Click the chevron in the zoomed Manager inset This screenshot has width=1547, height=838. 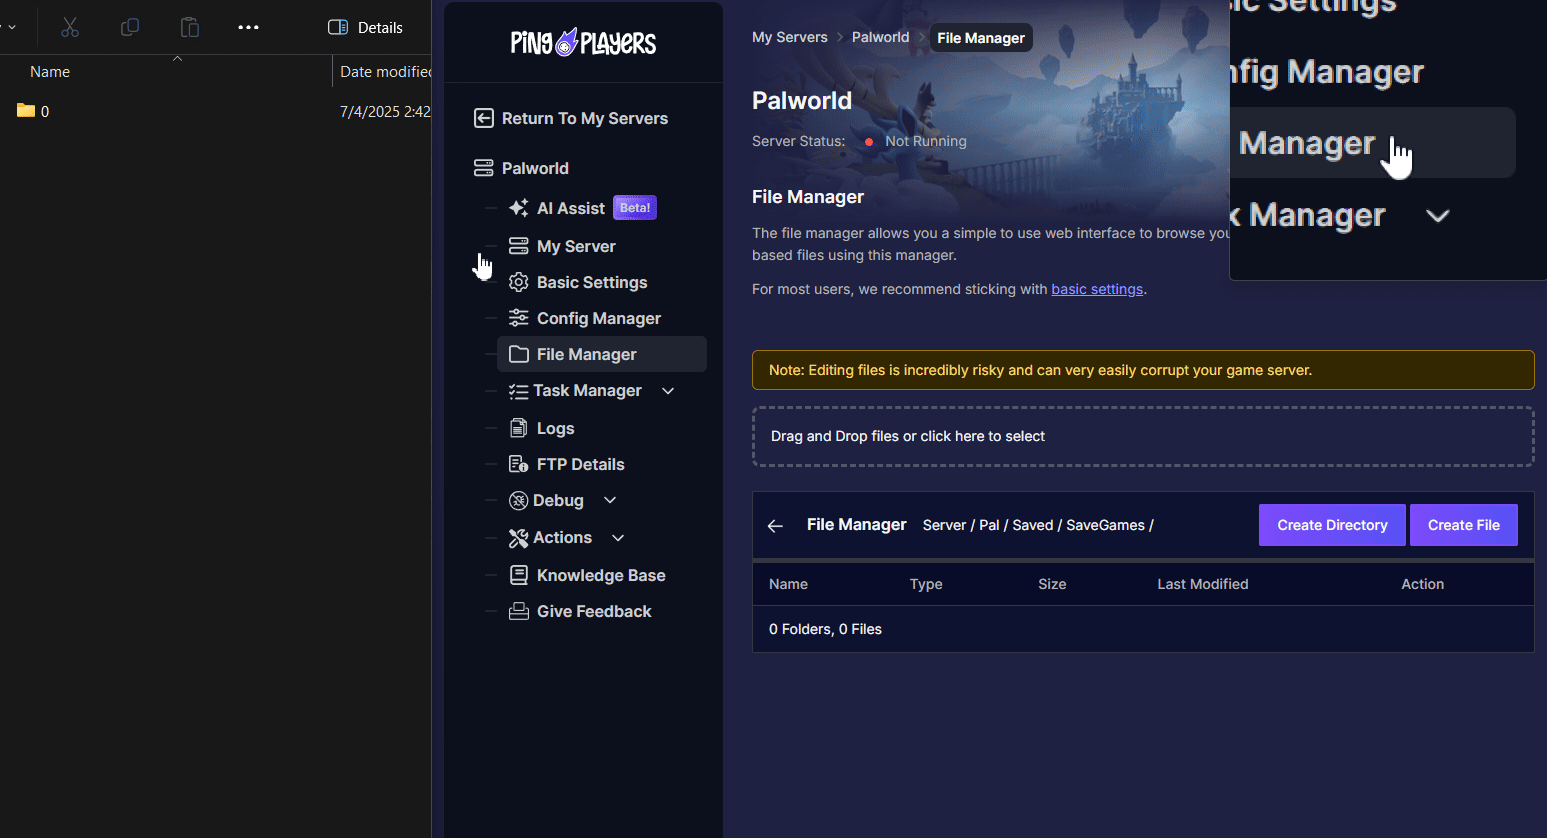click(x=1438, y=216)
